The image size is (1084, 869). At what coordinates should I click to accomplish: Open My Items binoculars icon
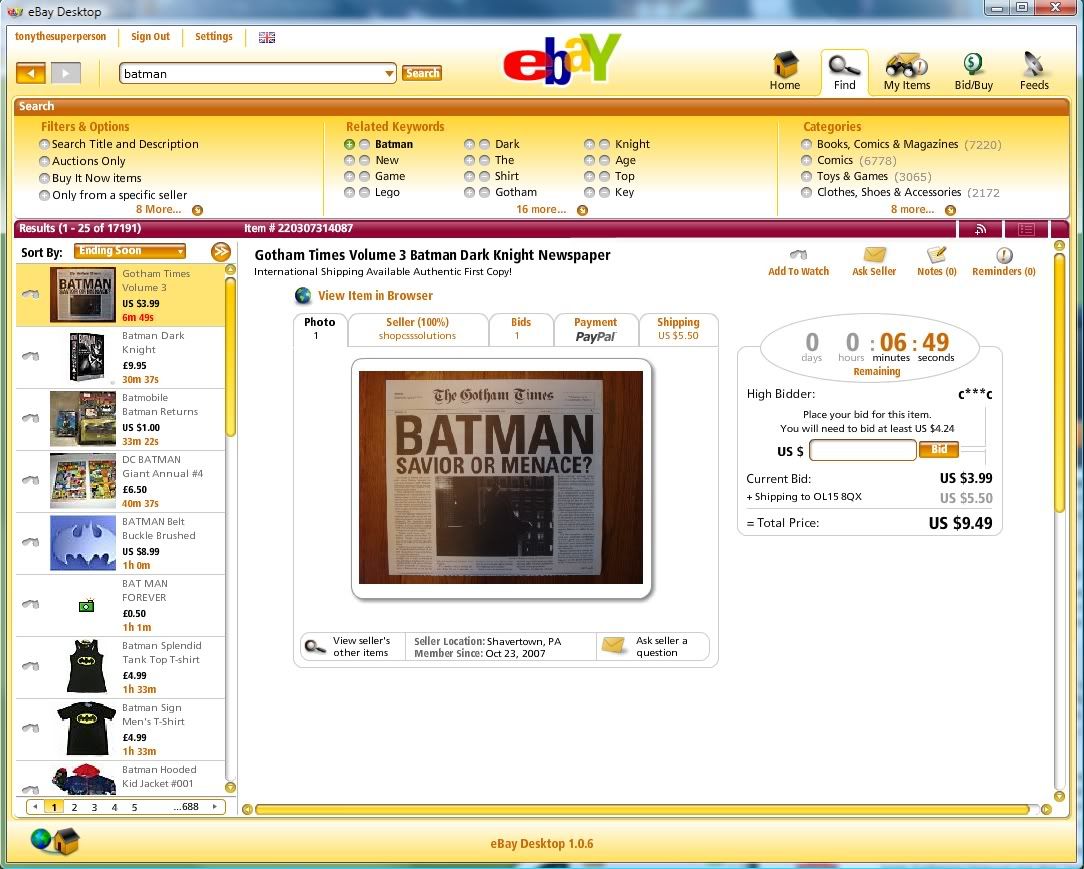click(x=906, y=65)
